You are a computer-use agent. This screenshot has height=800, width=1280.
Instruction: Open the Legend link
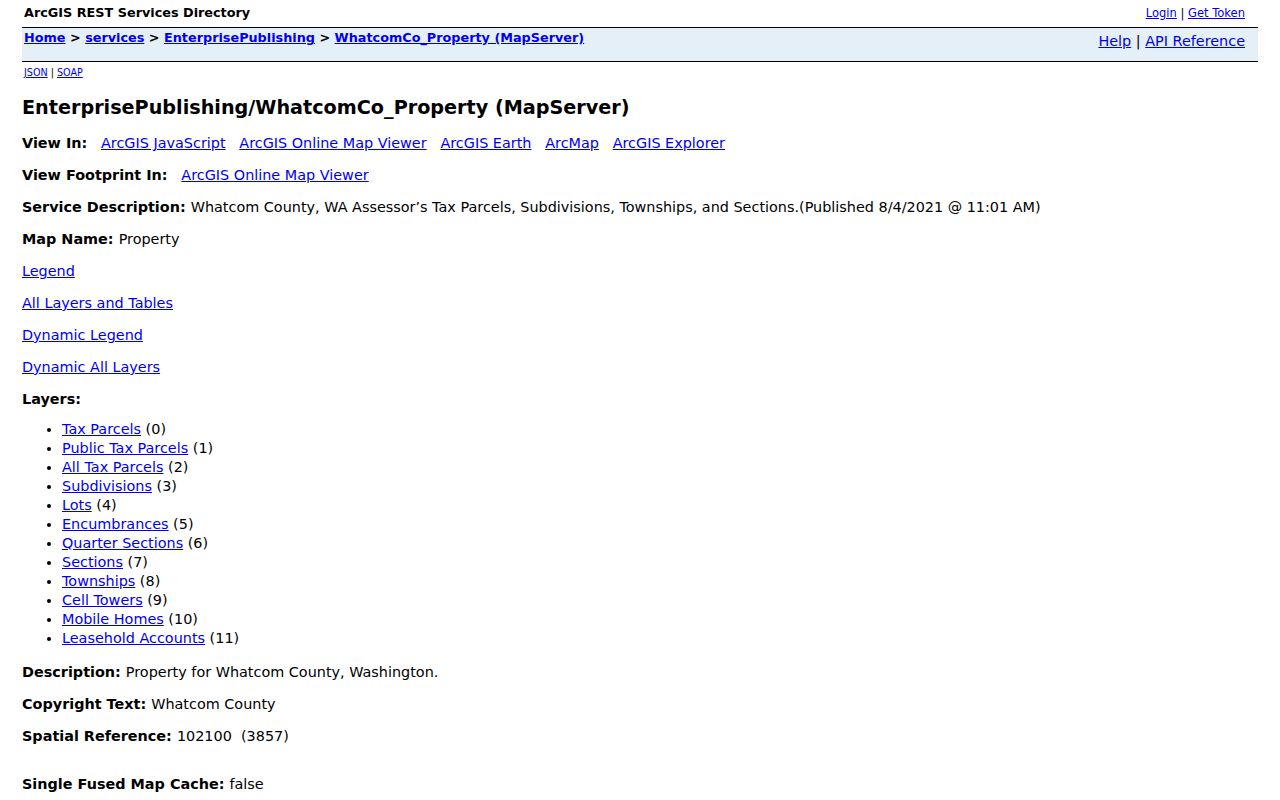(x=48, y=271)
